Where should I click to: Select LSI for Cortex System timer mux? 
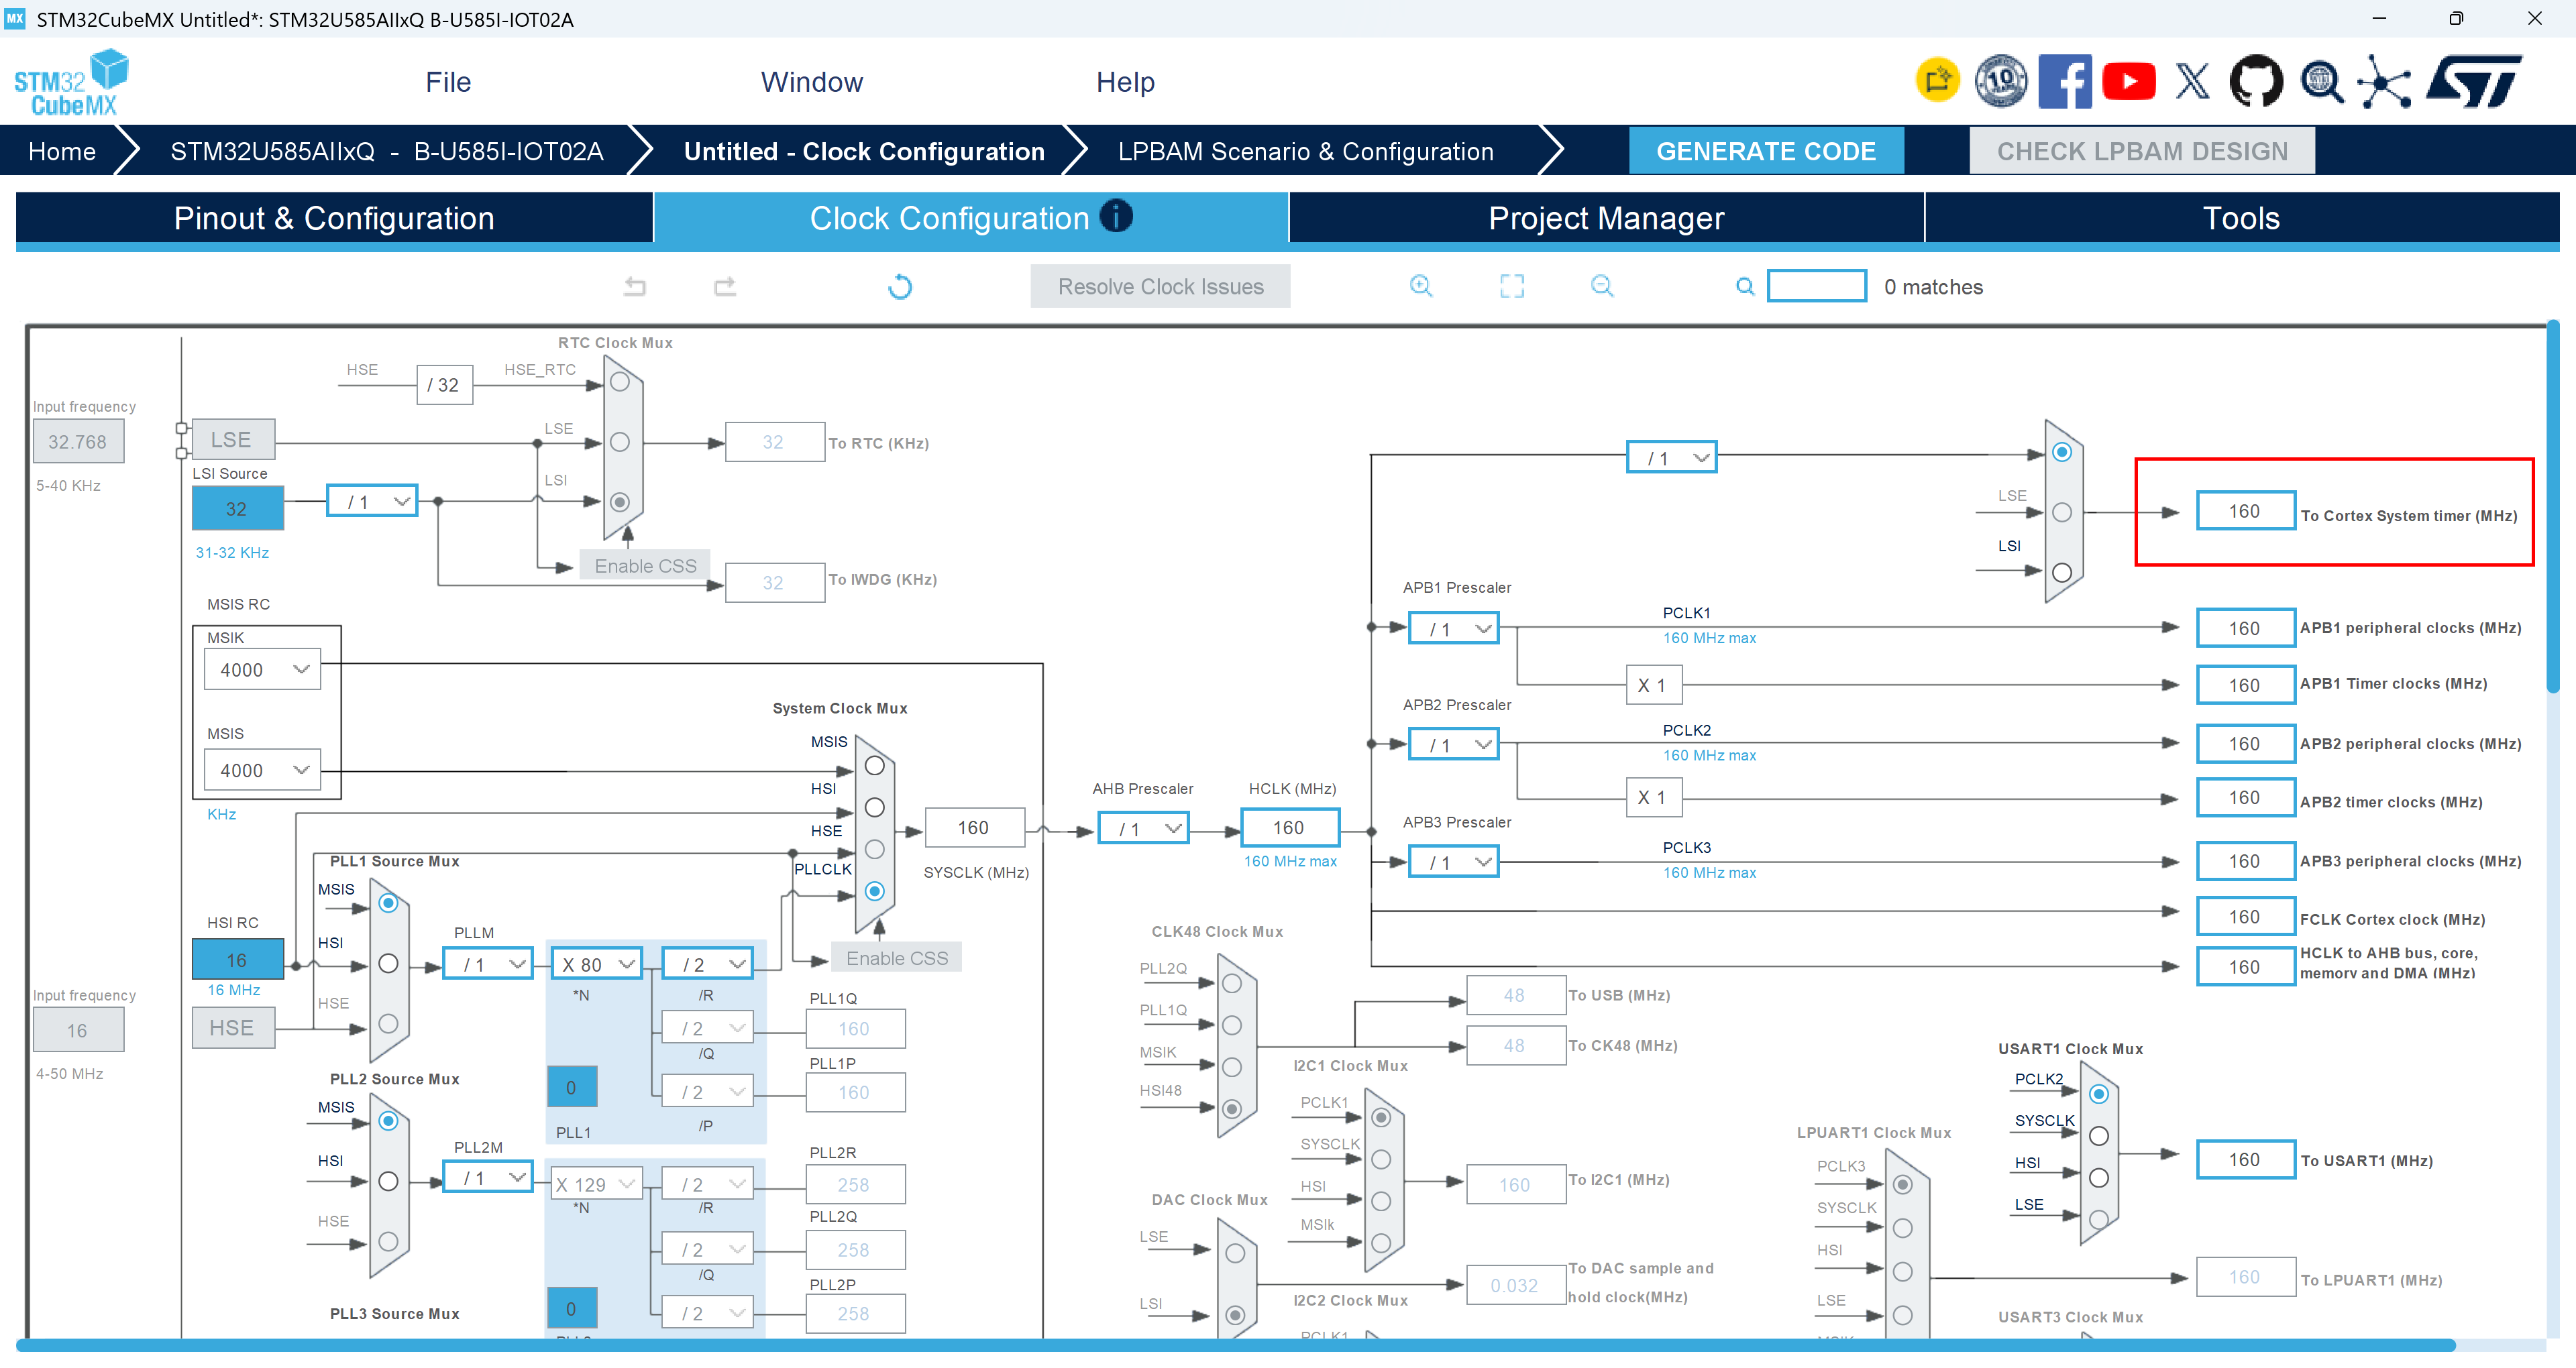[x=2062, y=573]
